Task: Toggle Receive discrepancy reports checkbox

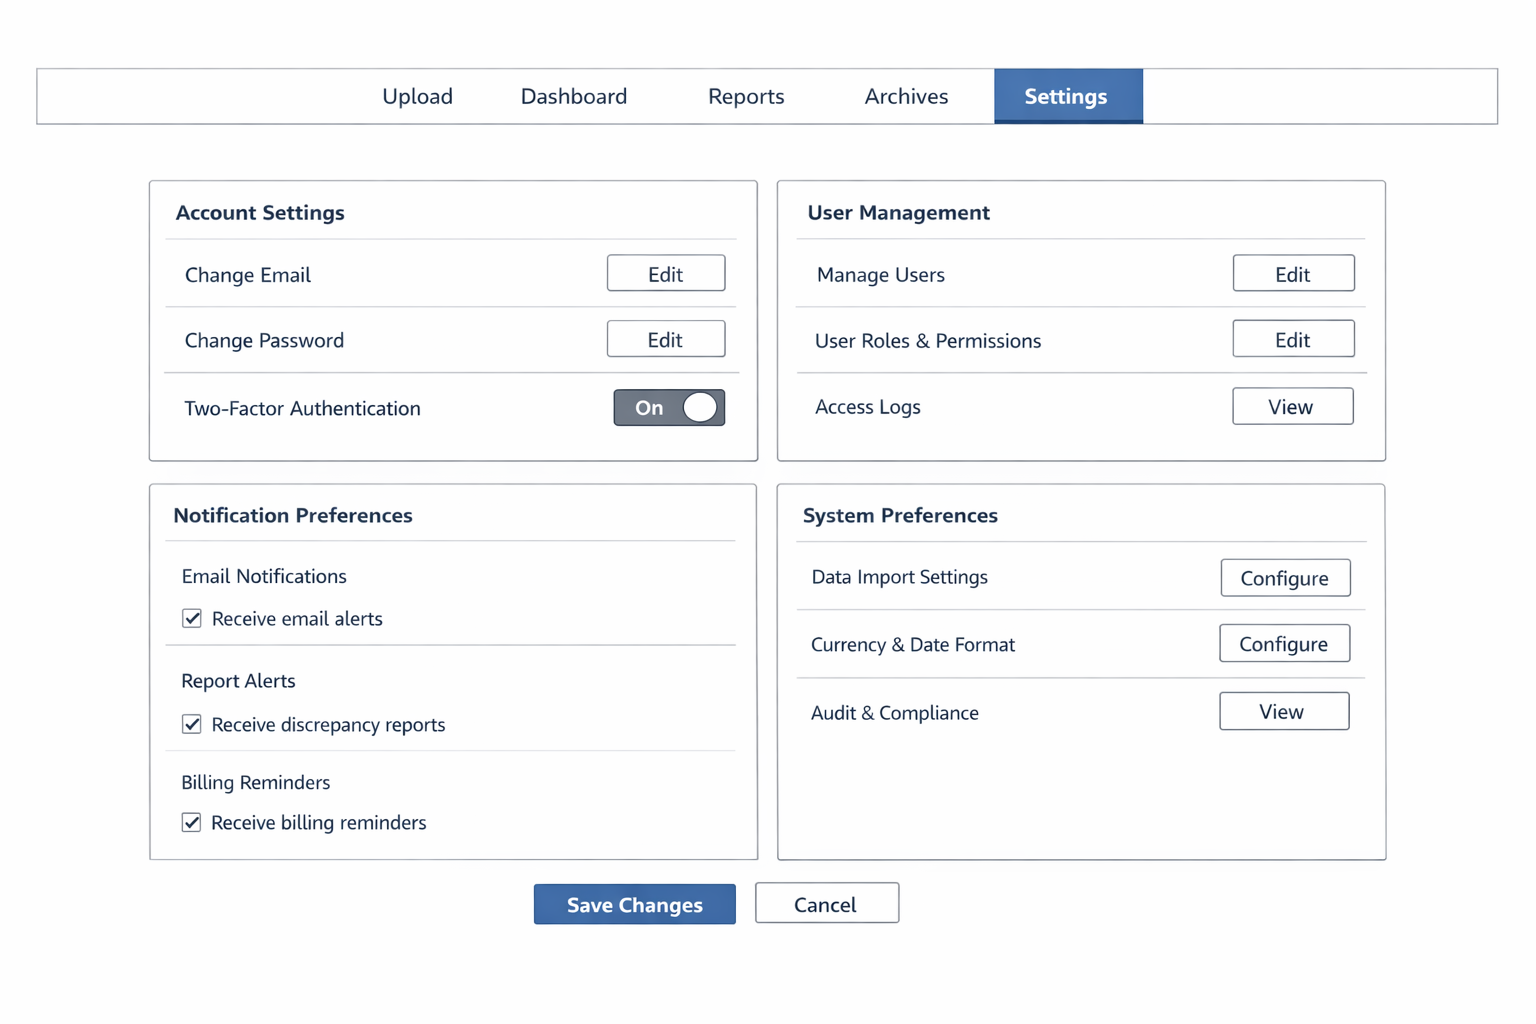Action: click(x=192, y=724)
